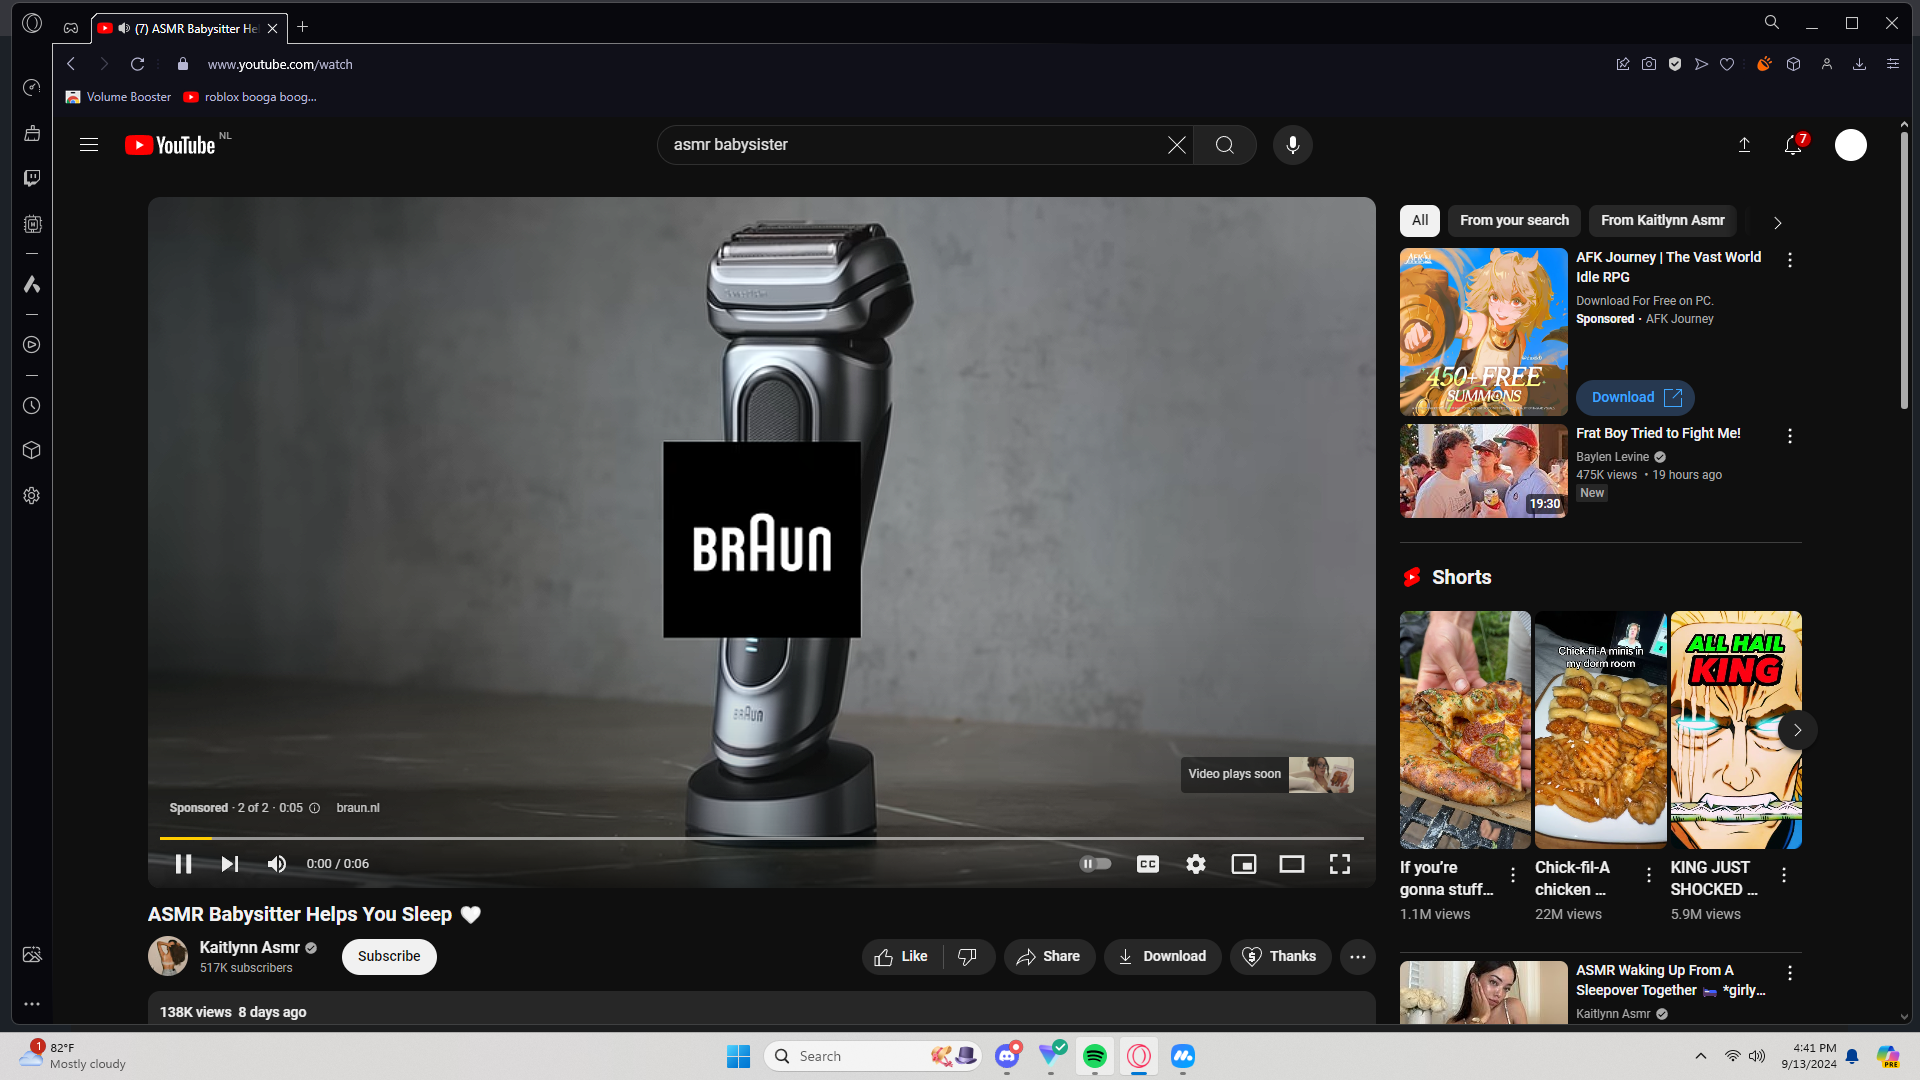Subscribe to Kaitlynn Asmr
Viewport: 1920px width, 1080px height.
(389, 957)
